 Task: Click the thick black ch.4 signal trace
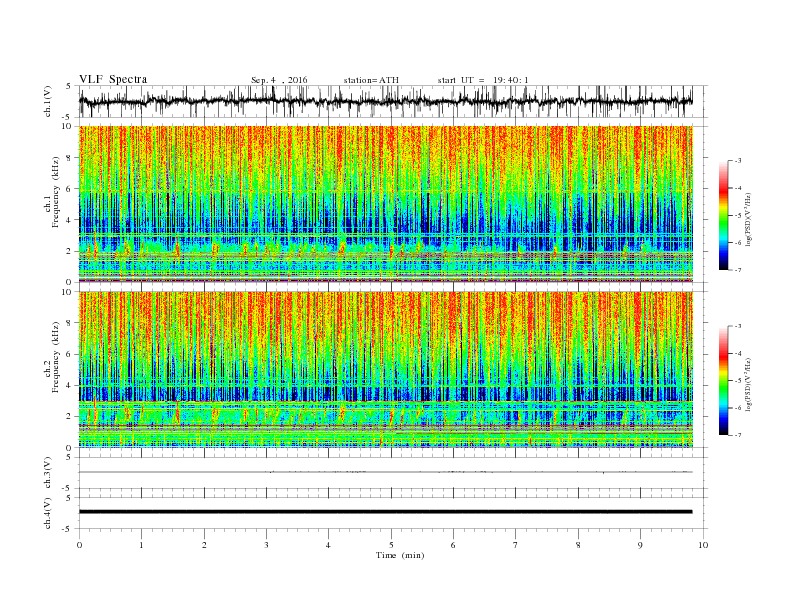click(x=385, y=512)
